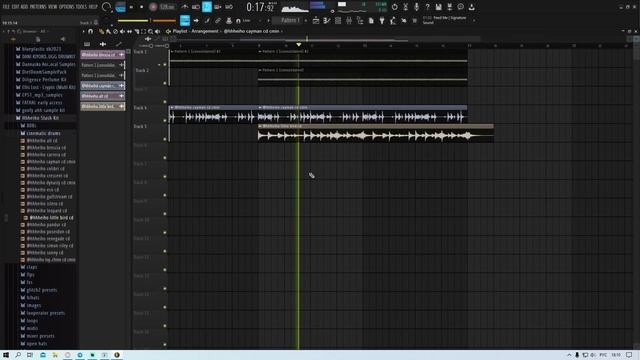Click the tempo value field

[x=167, y=7]
